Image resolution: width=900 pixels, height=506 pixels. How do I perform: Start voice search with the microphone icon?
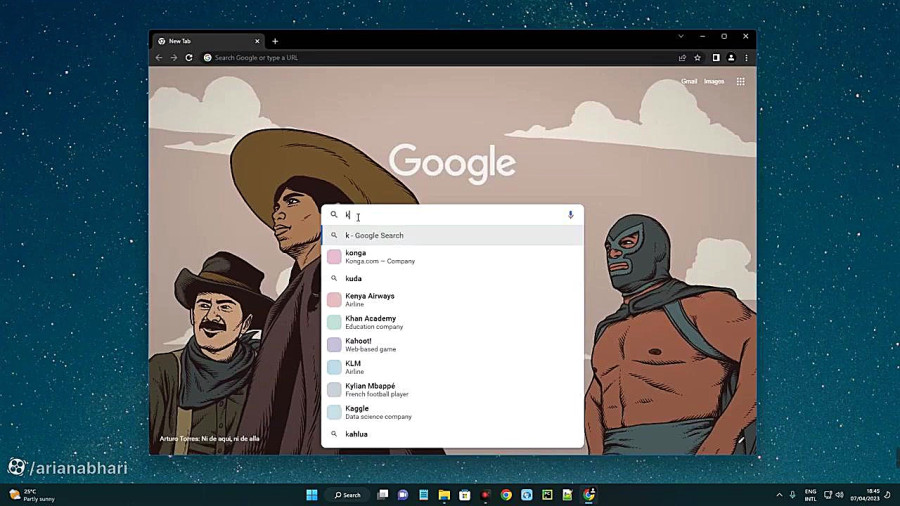[x=571, y=215]
